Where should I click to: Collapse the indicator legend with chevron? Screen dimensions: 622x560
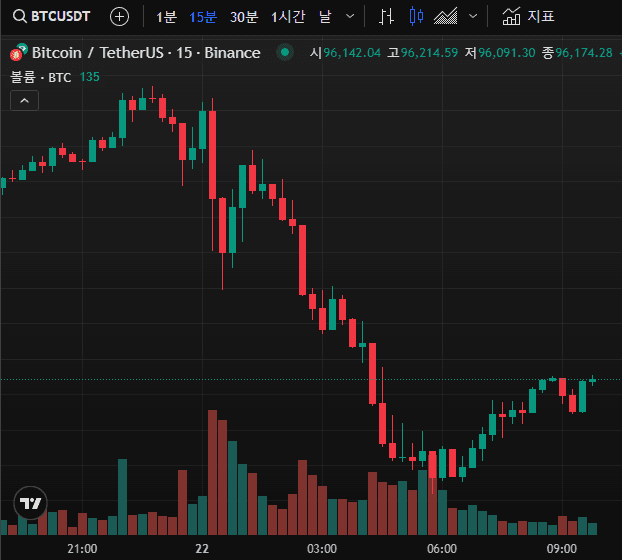click(x=25, y=99)
